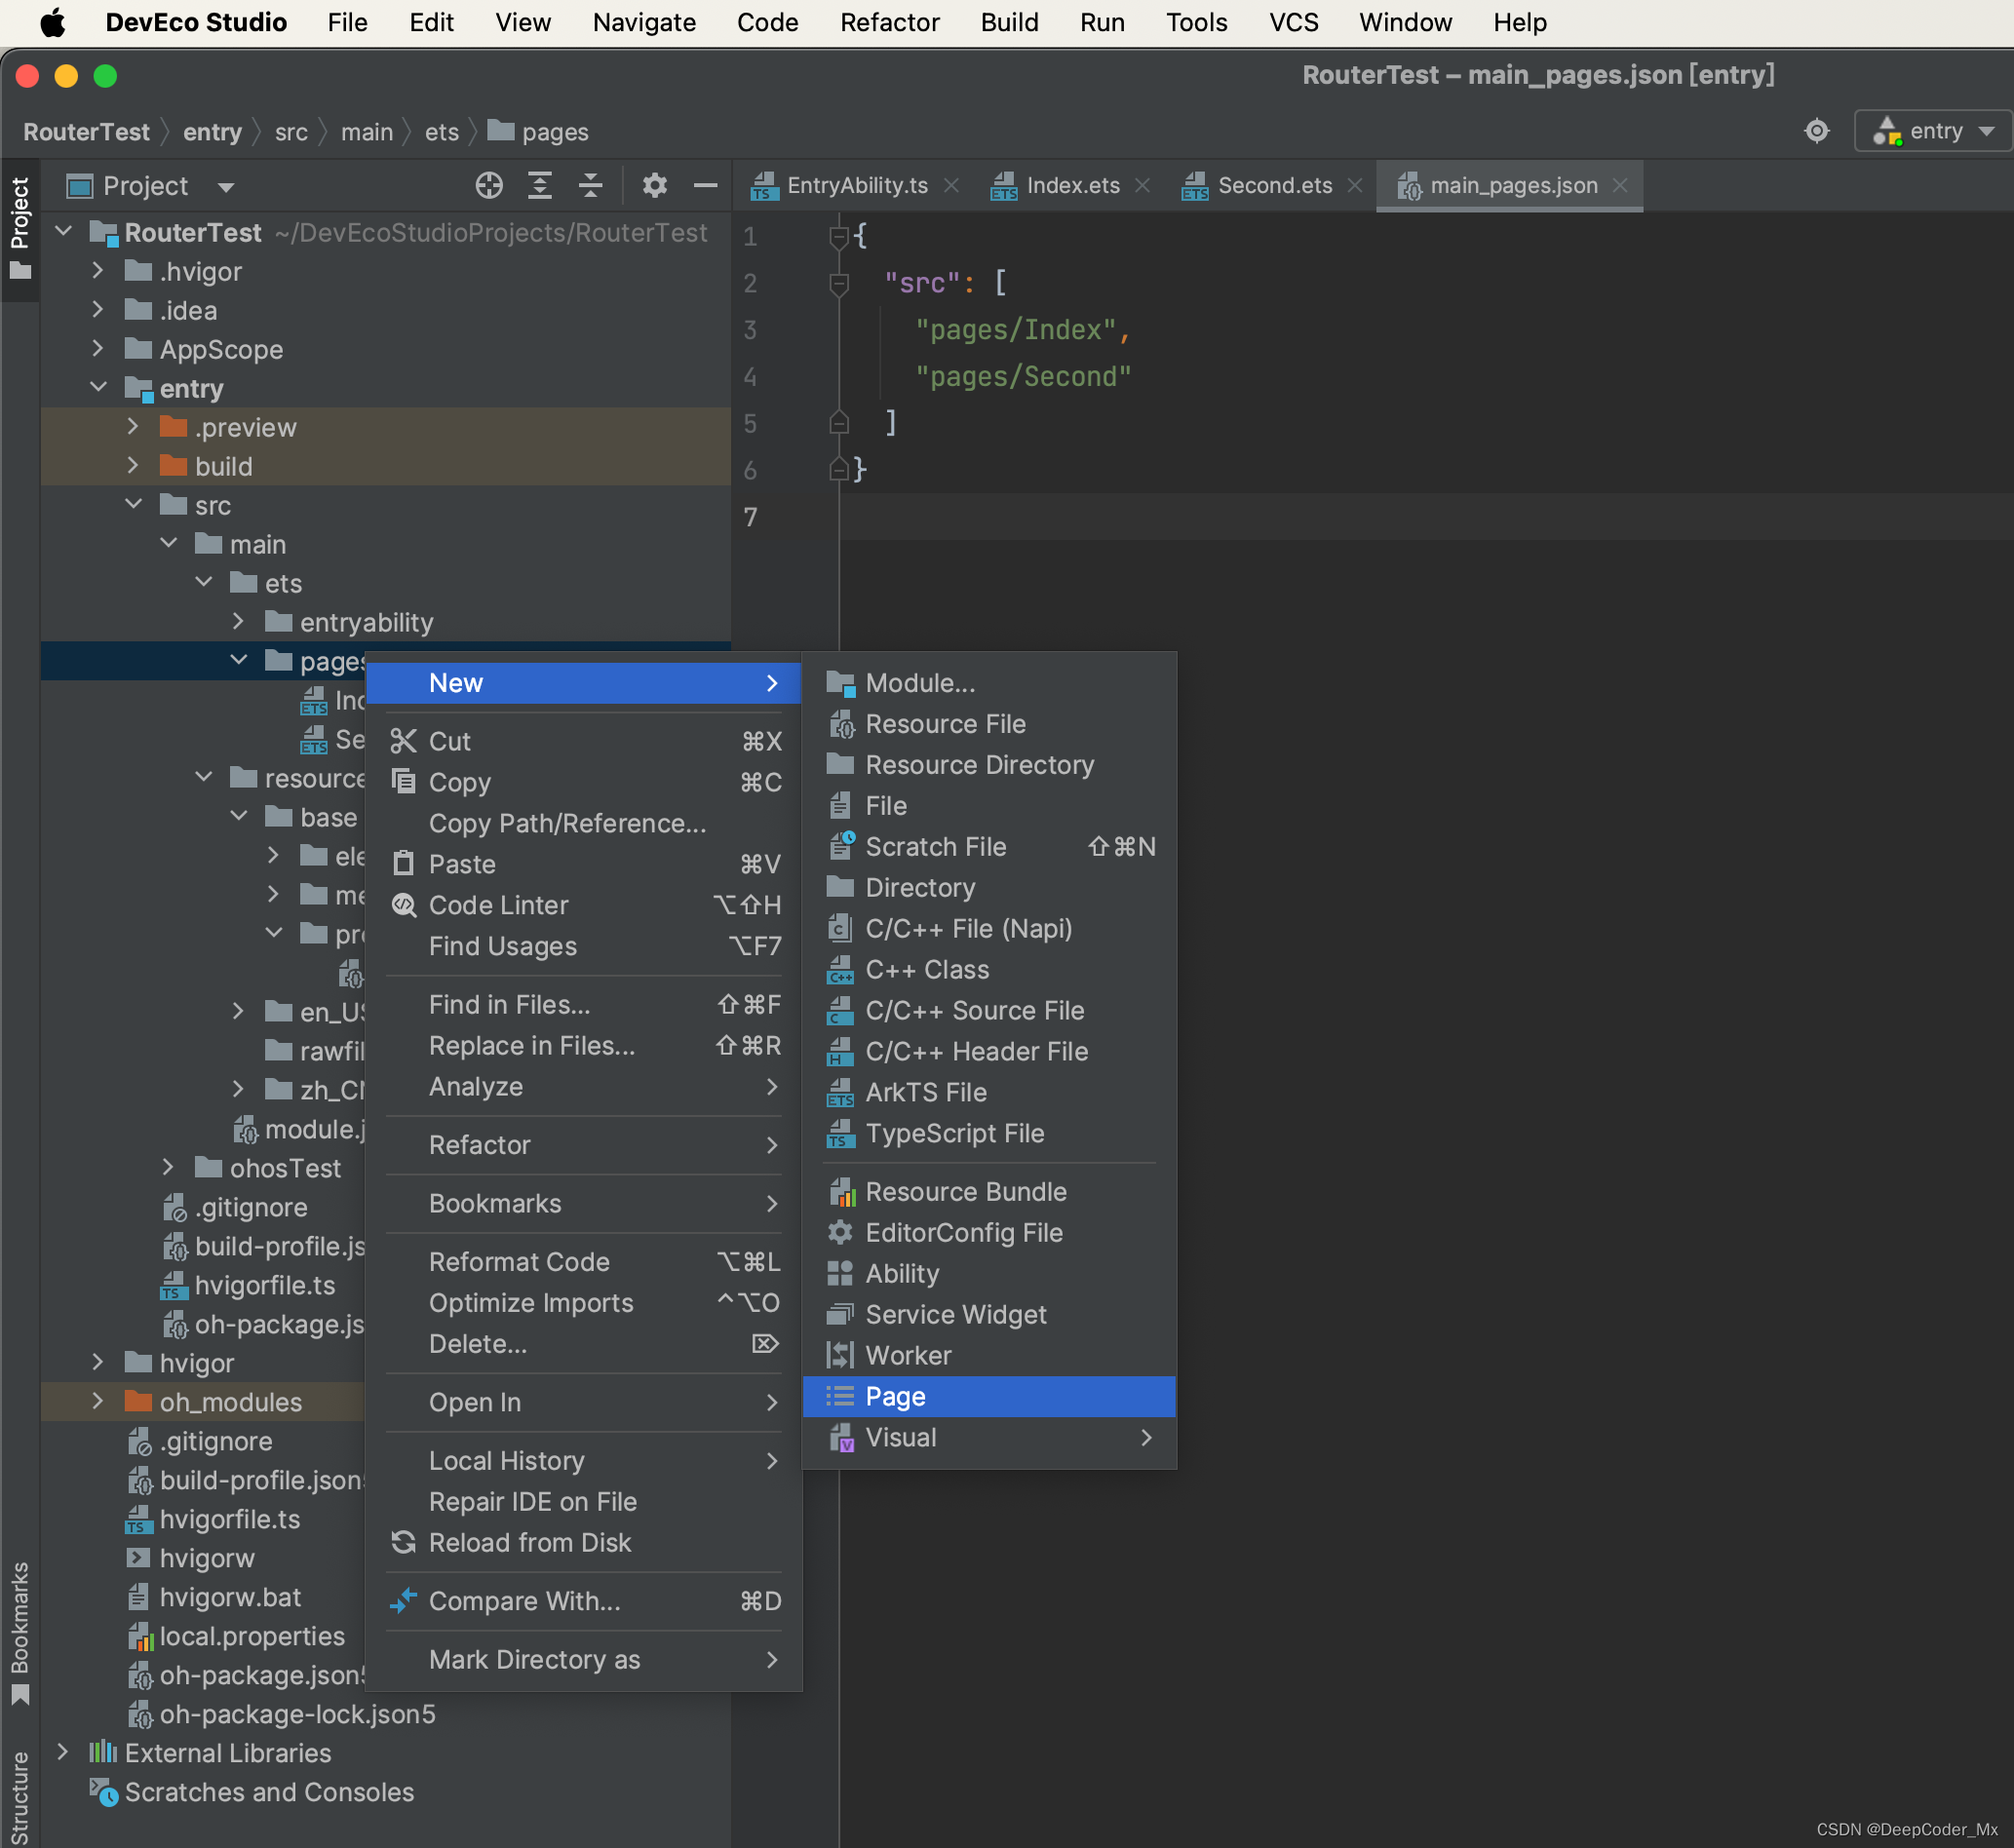Choose Page from the New submenu
The height and width of the screenshot is (1848, 2014).
point(895,1396)
